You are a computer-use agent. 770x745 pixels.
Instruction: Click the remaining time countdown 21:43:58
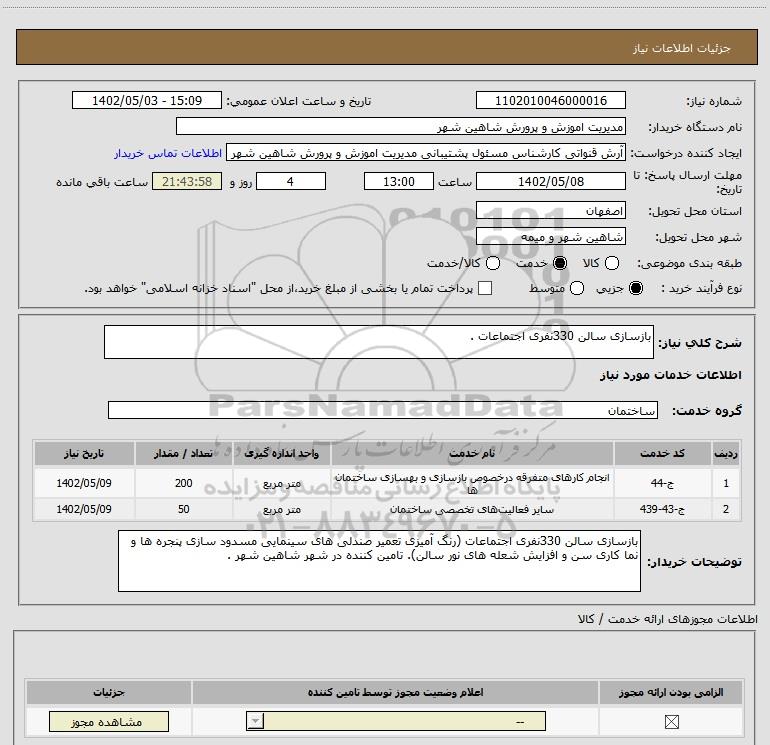(187, 181)
